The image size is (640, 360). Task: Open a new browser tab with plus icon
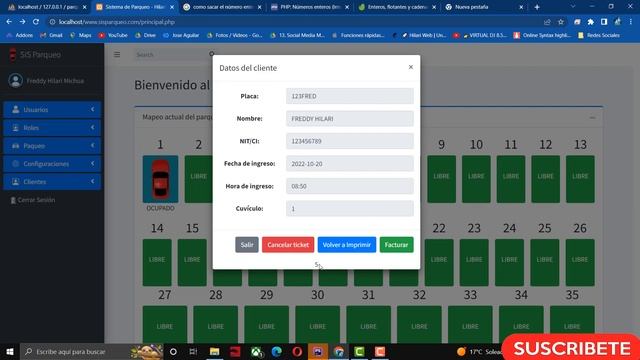(x=537, y=7)
